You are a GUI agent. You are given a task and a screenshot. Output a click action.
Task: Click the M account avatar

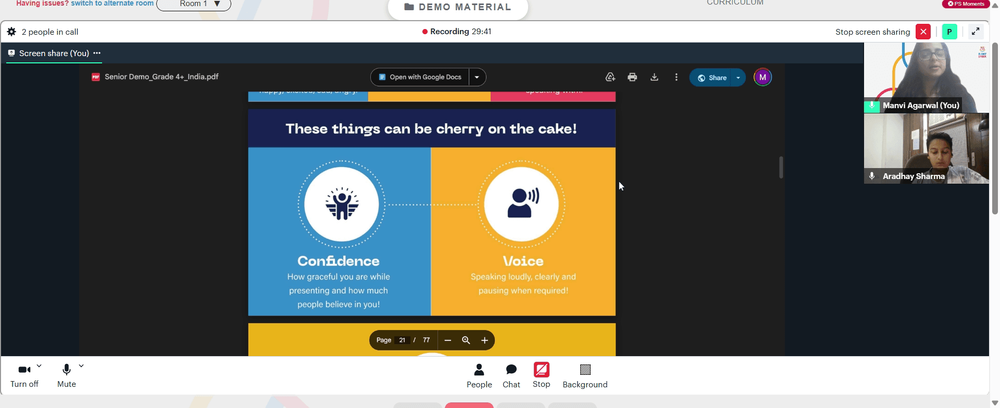762,77
